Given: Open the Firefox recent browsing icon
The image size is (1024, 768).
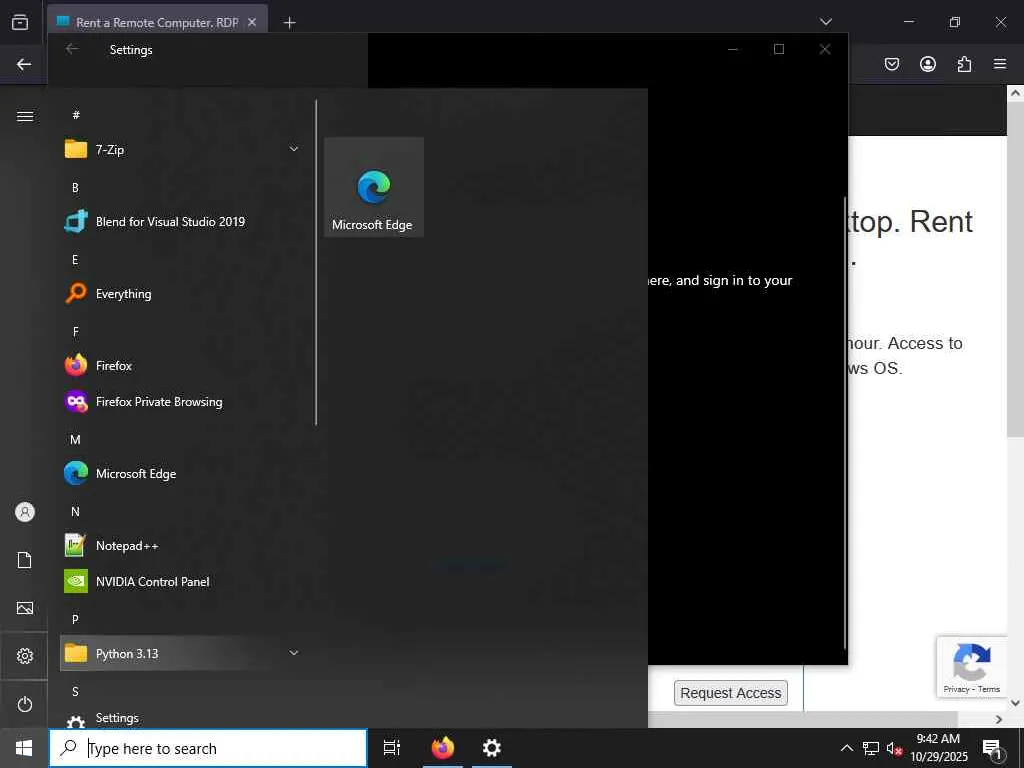Looking at the screenshot, I should 20,22.
